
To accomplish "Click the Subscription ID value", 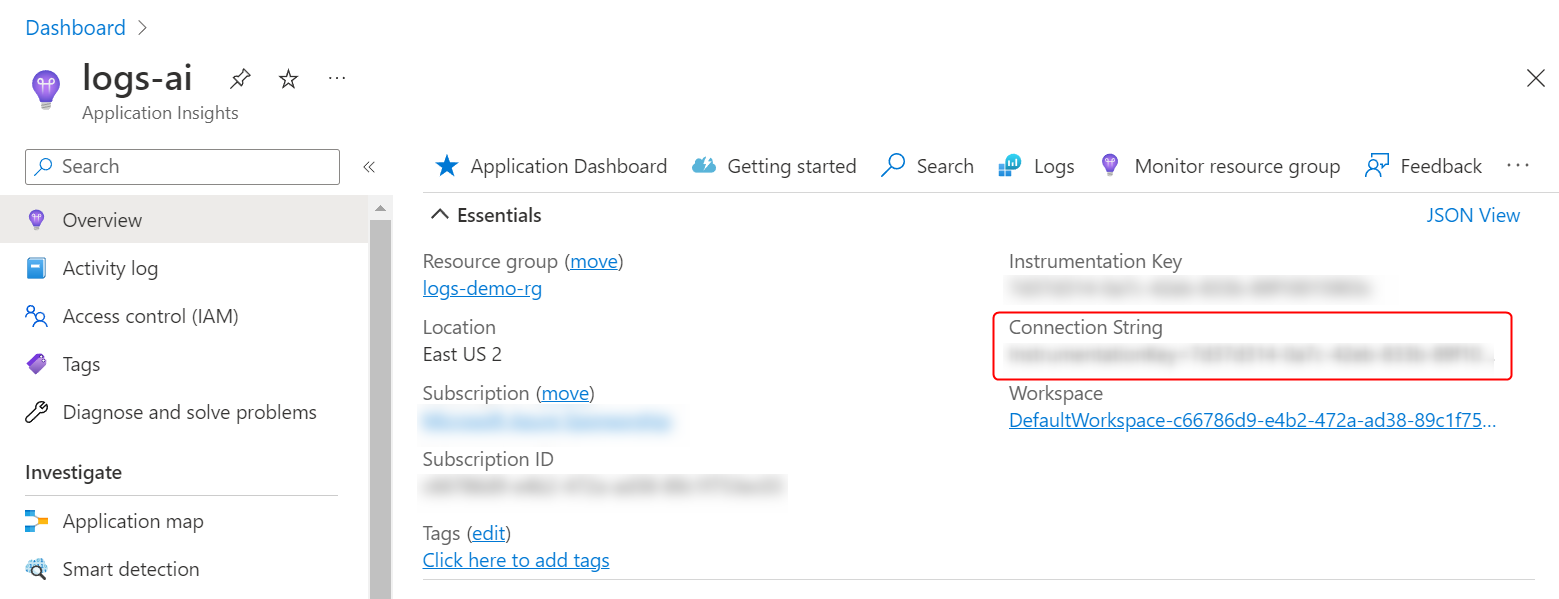I will pos(603,487).
